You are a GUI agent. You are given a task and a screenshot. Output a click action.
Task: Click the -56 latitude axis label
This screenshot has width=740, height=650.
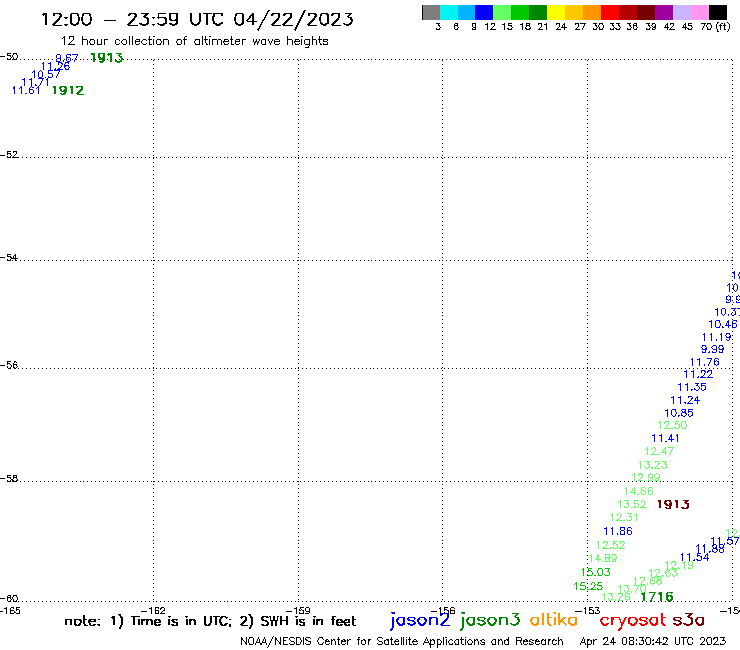point(9,365)
